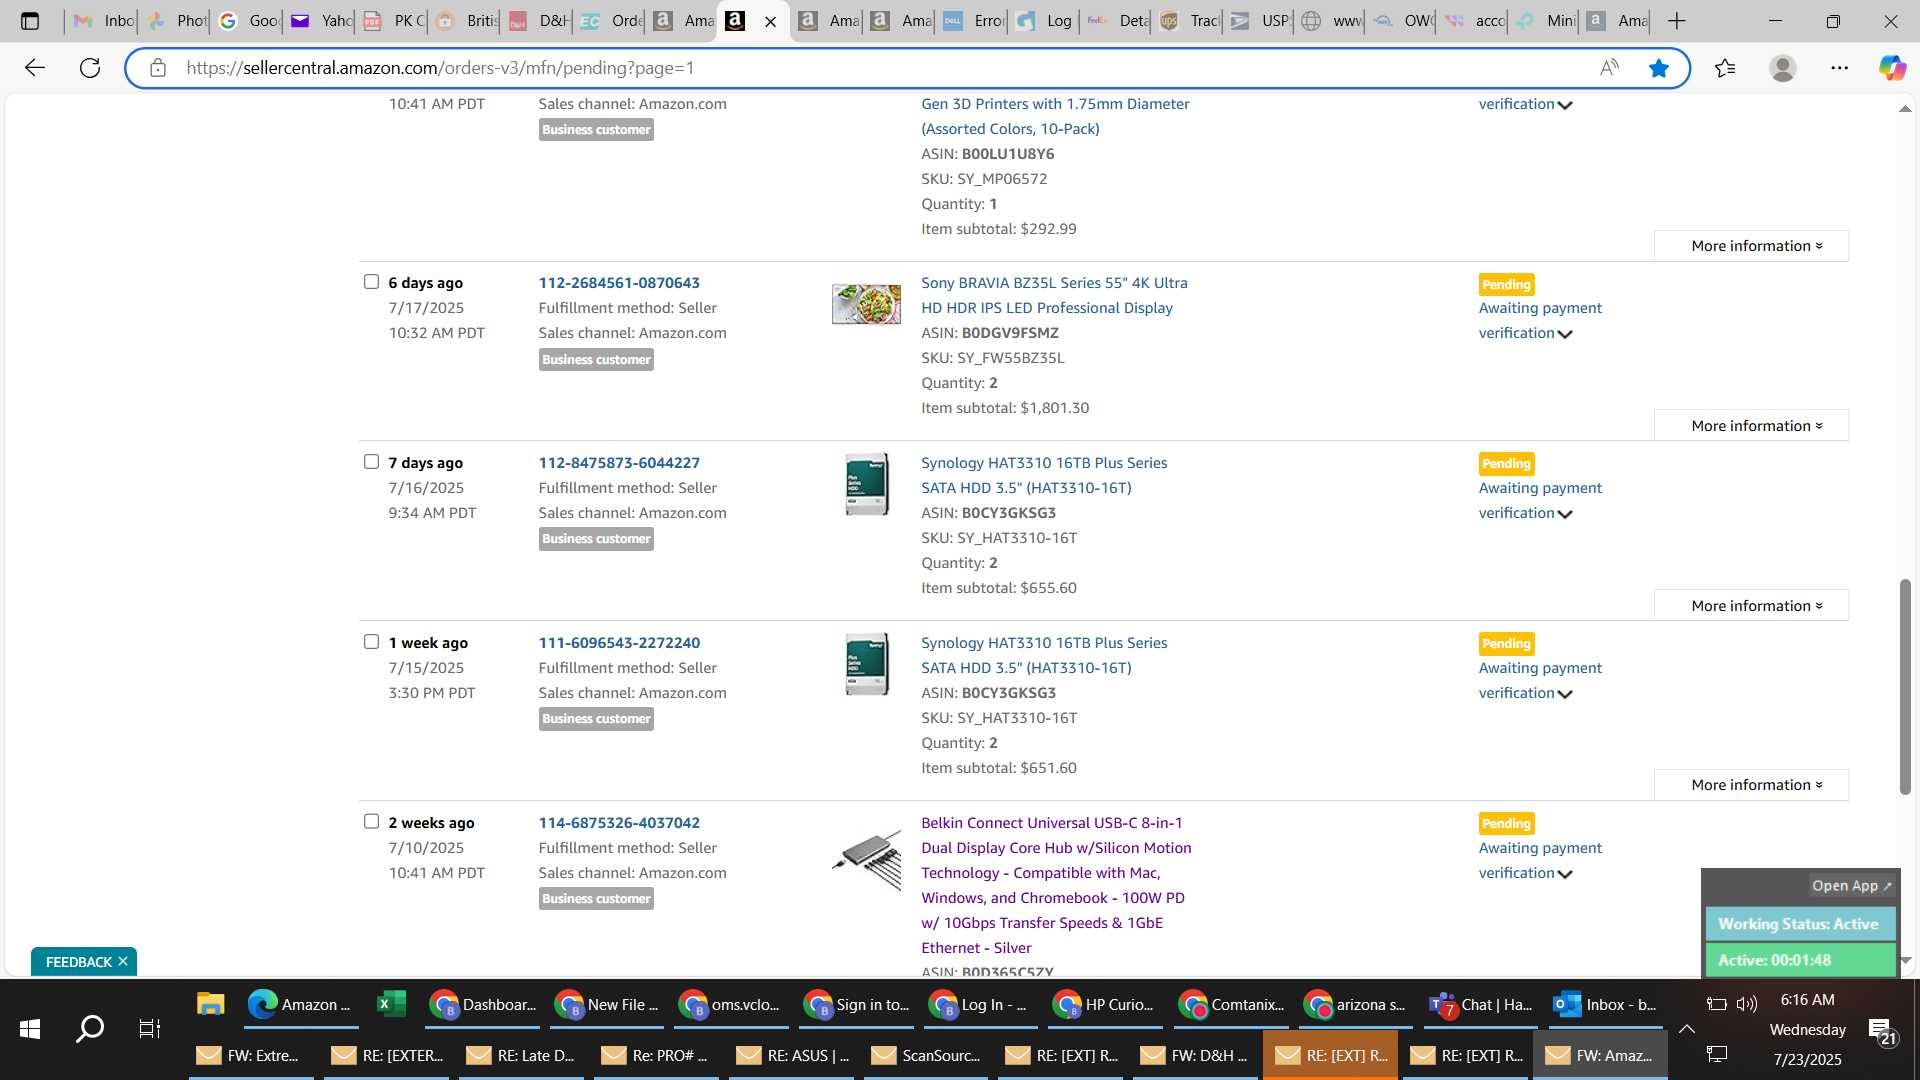Open Excel from the taskbar
The width and height of the screenshot is (1920, 1080).
[x=391, y=1004]
